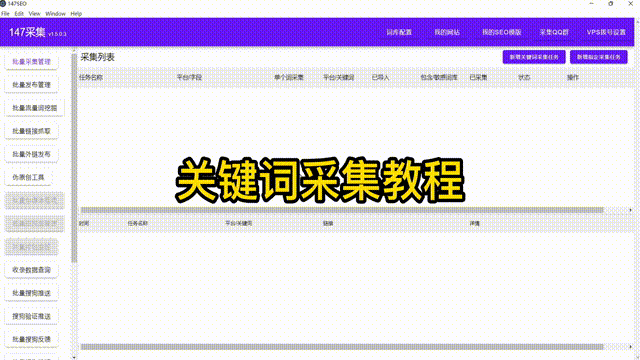Viewport: 640px width, 360px height.
Task: Click the 已采集 column header
Action: click(x=478, y=77)
